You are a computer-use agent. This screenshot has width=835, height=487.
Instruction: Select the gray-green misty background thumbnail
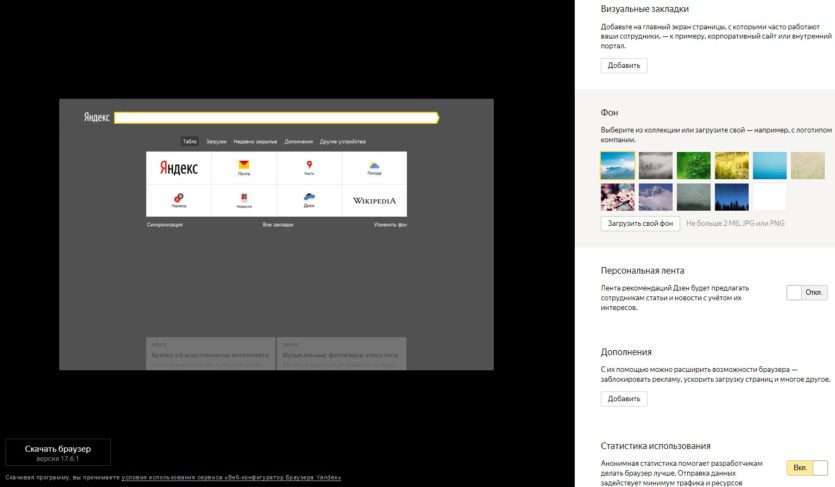click(x=693, y=197)
